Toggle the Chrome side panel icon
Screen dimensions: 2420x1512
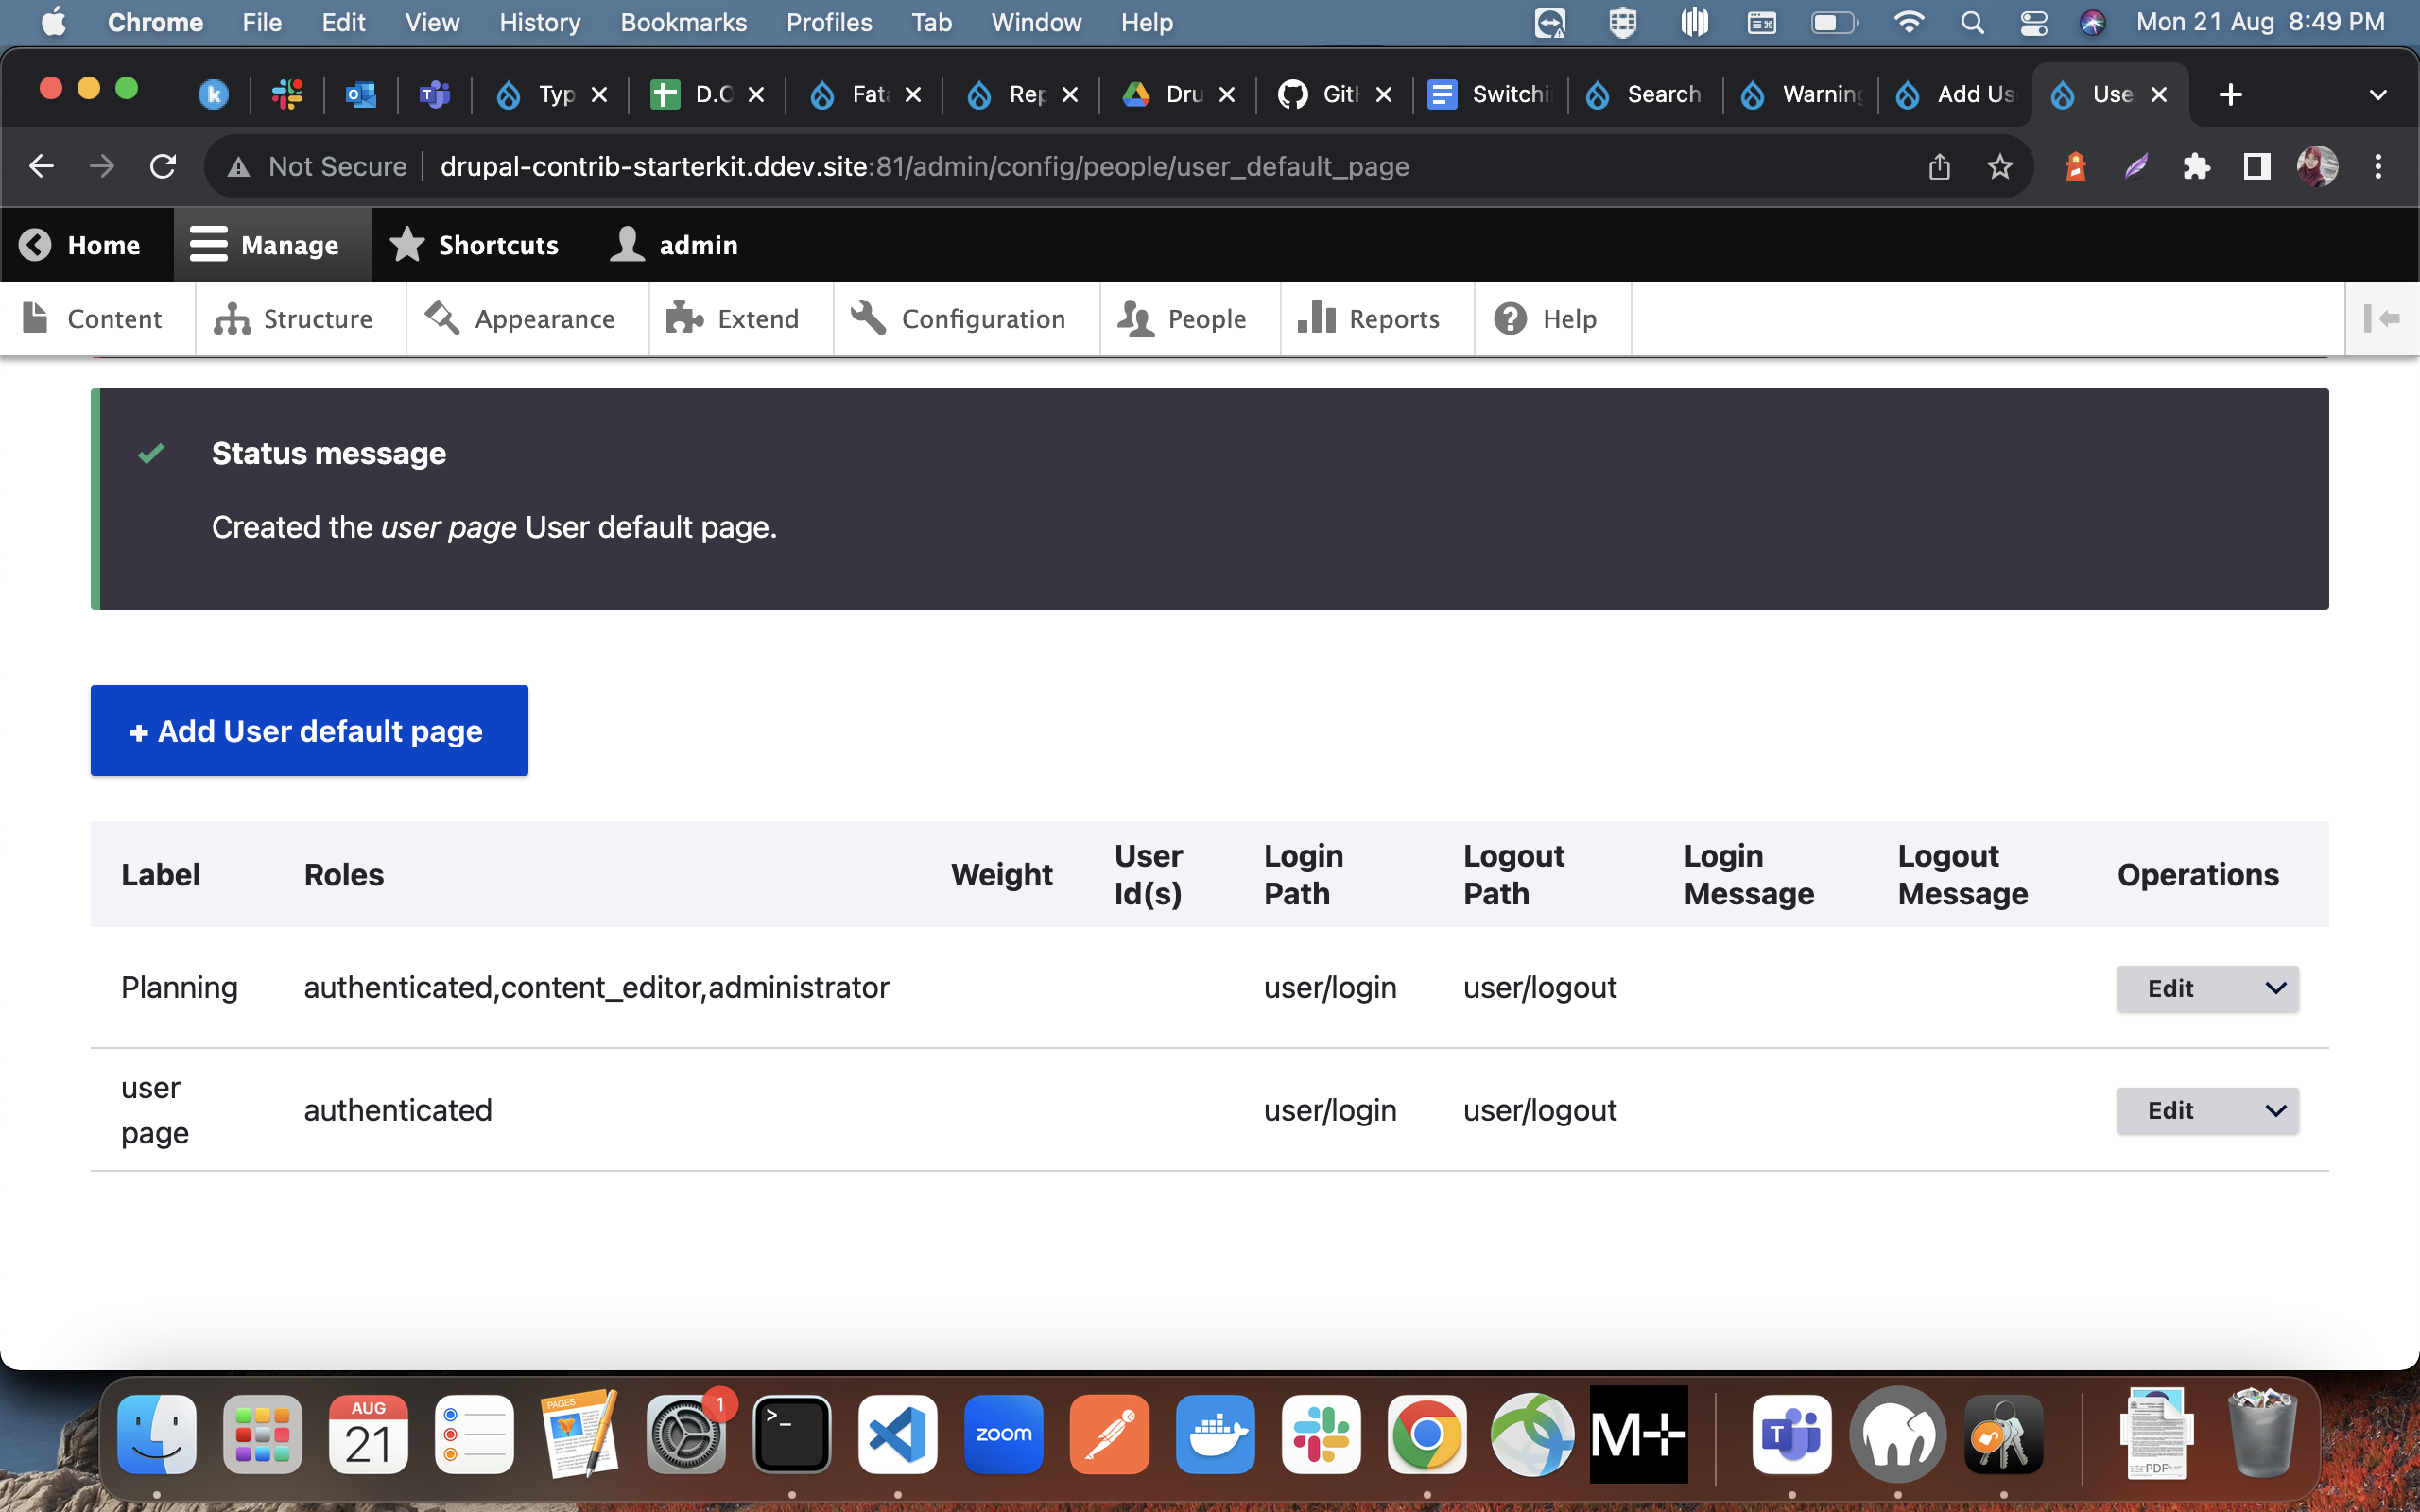(x=2256, y=166)
